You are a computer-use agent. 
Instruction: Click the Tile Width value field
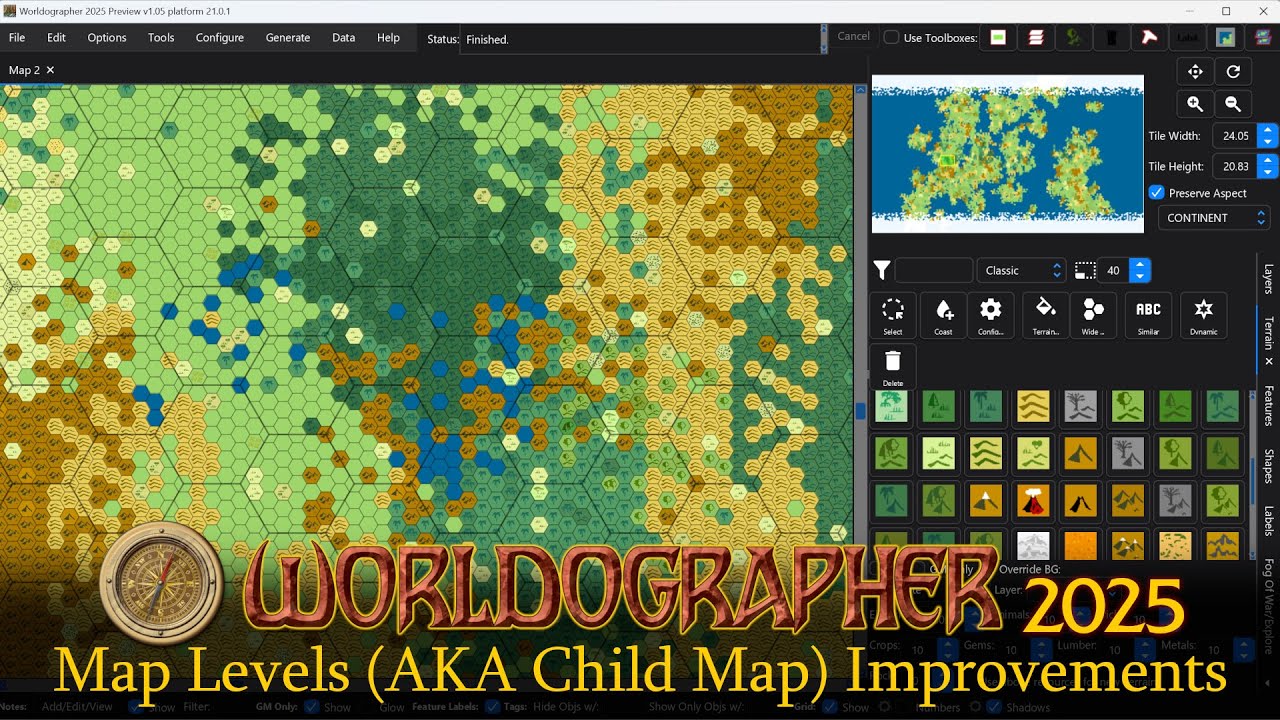click(1235, 136)
